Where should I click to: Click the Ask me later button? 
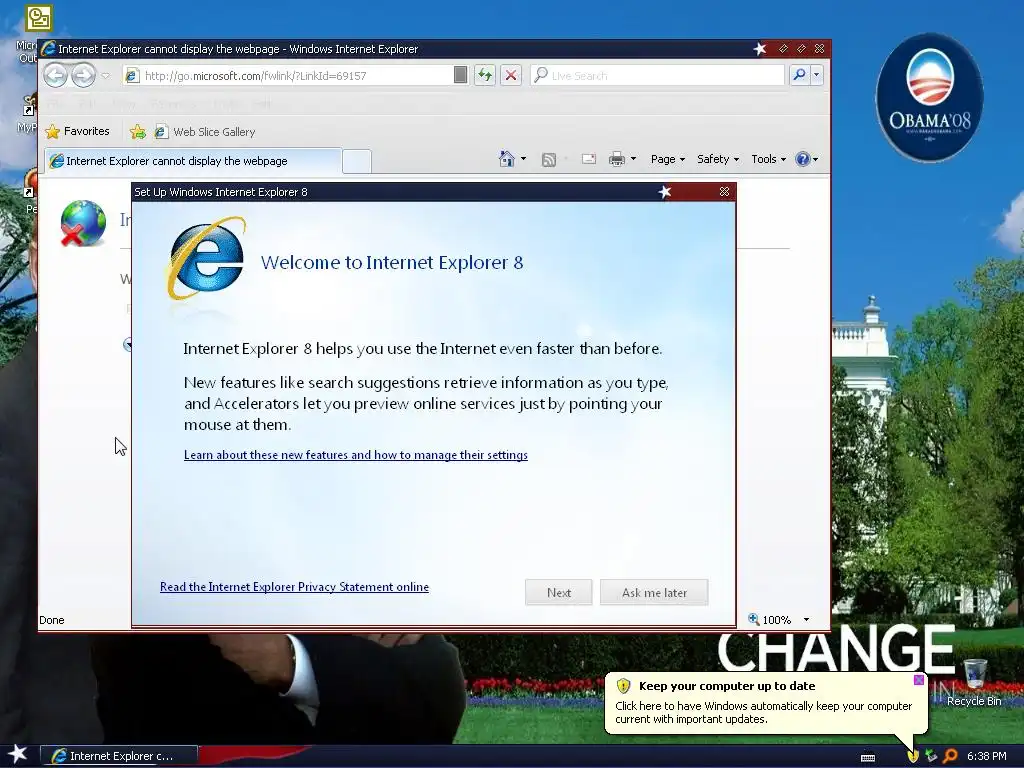coord(654,592)
